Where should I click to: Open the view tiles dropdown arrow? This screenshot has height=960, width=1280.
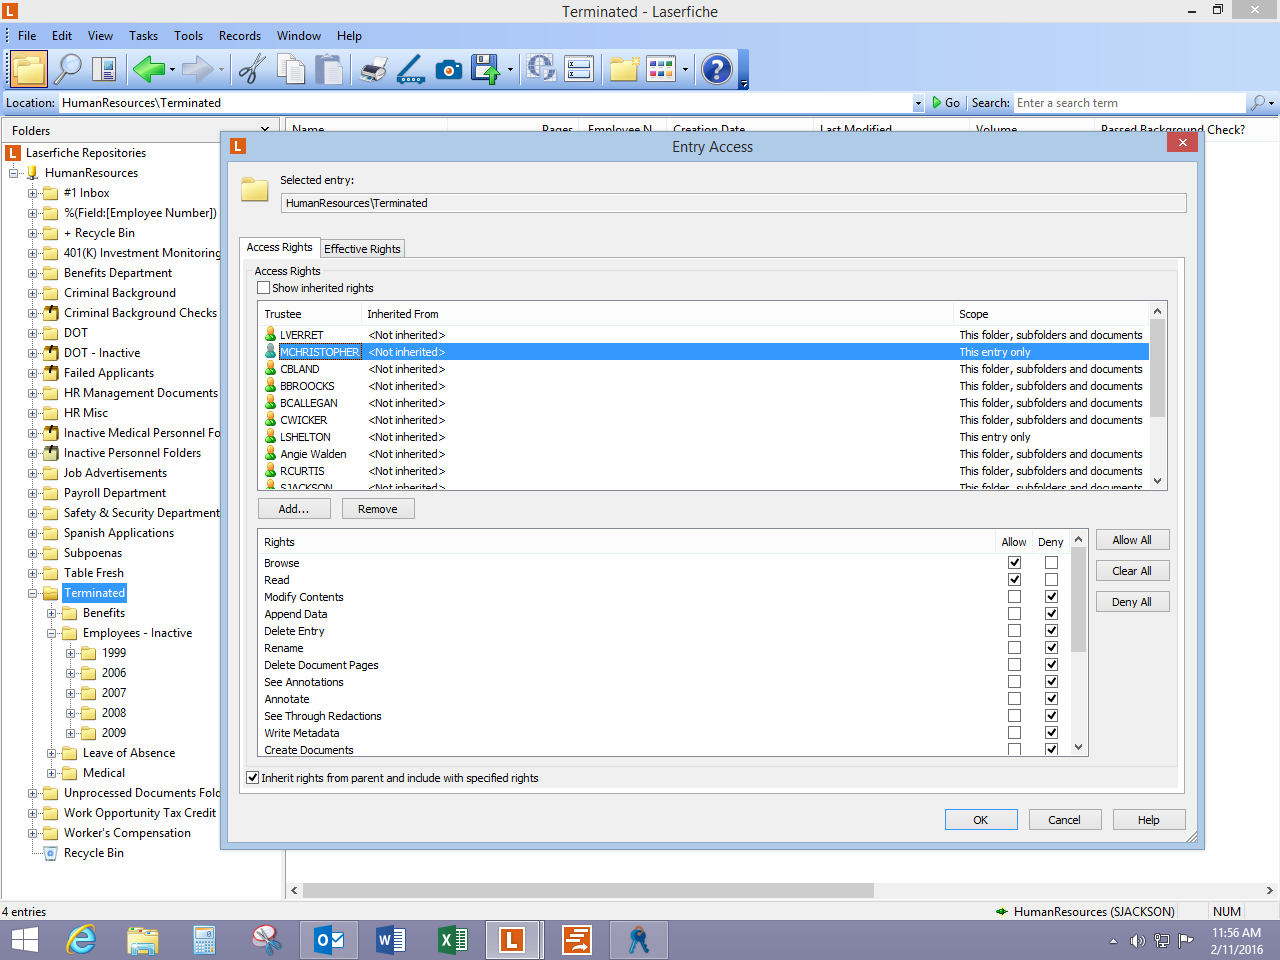pyautogui.click(x=685, y=70)
